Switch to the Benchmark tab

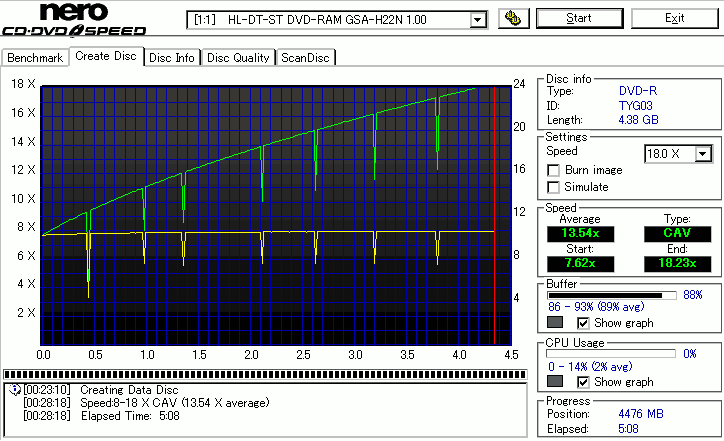pos(35,58)
